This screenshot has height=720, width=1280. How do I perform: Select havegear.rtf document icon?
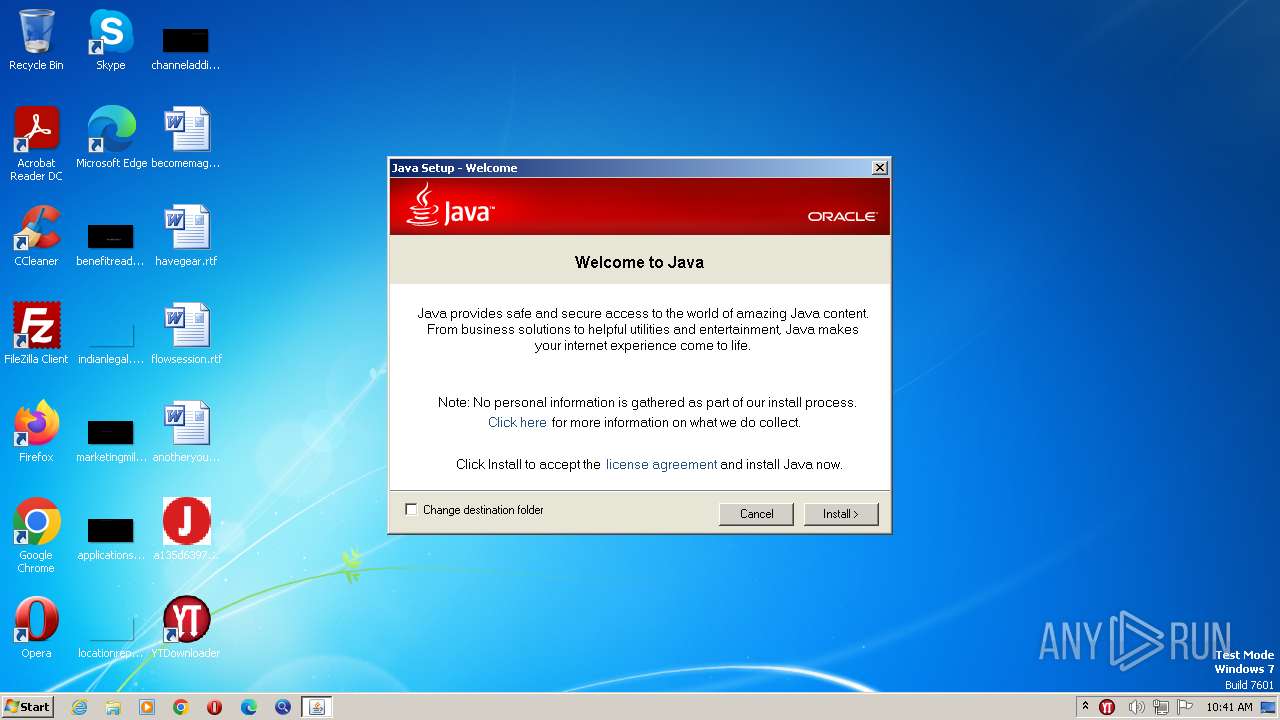186,236
